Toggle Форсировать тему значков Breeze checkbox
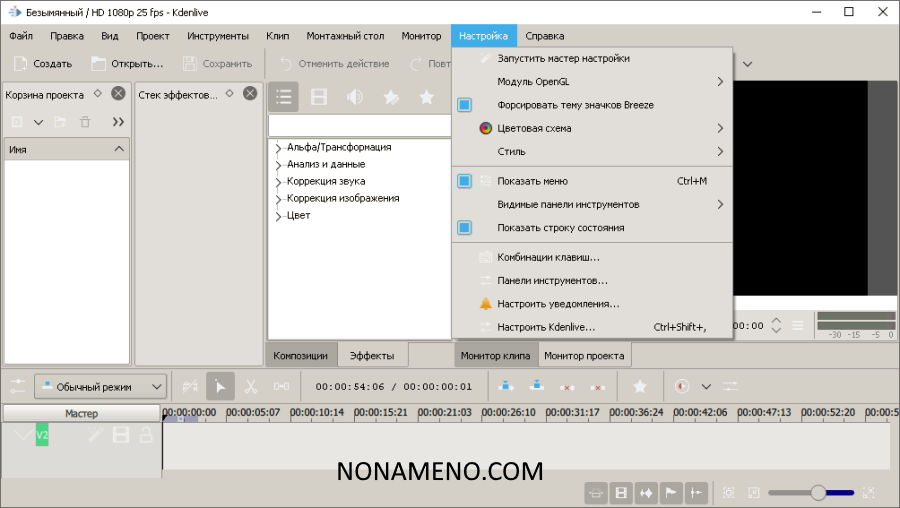Screen dimensions: 900x508 (x=464, y=105)
